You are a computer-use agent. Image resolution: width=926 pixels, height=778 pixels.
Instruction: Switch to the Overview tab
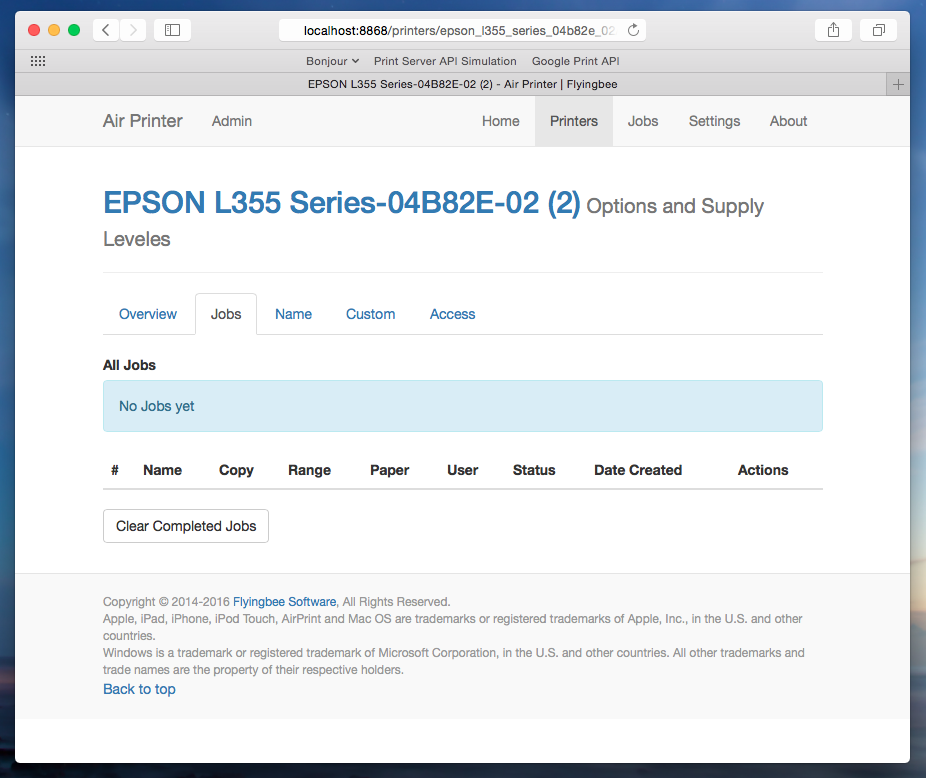pos(148,314)
